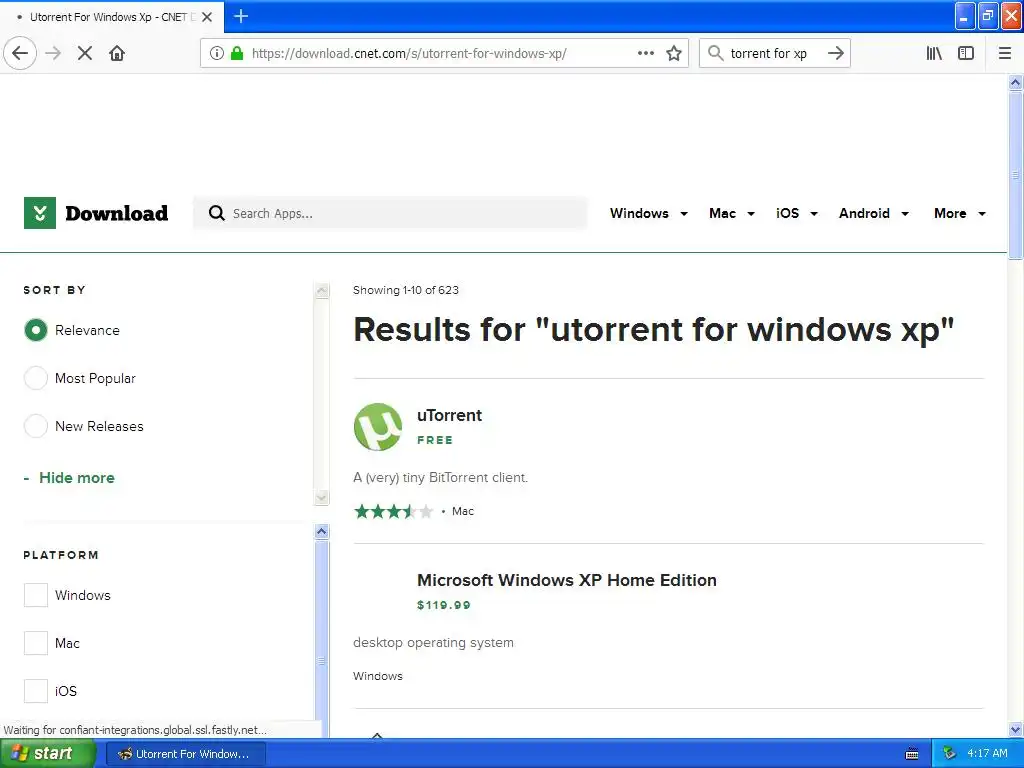Stop loading the page with X button
Screen dimensions: 1024x768
tap(85, 53)
